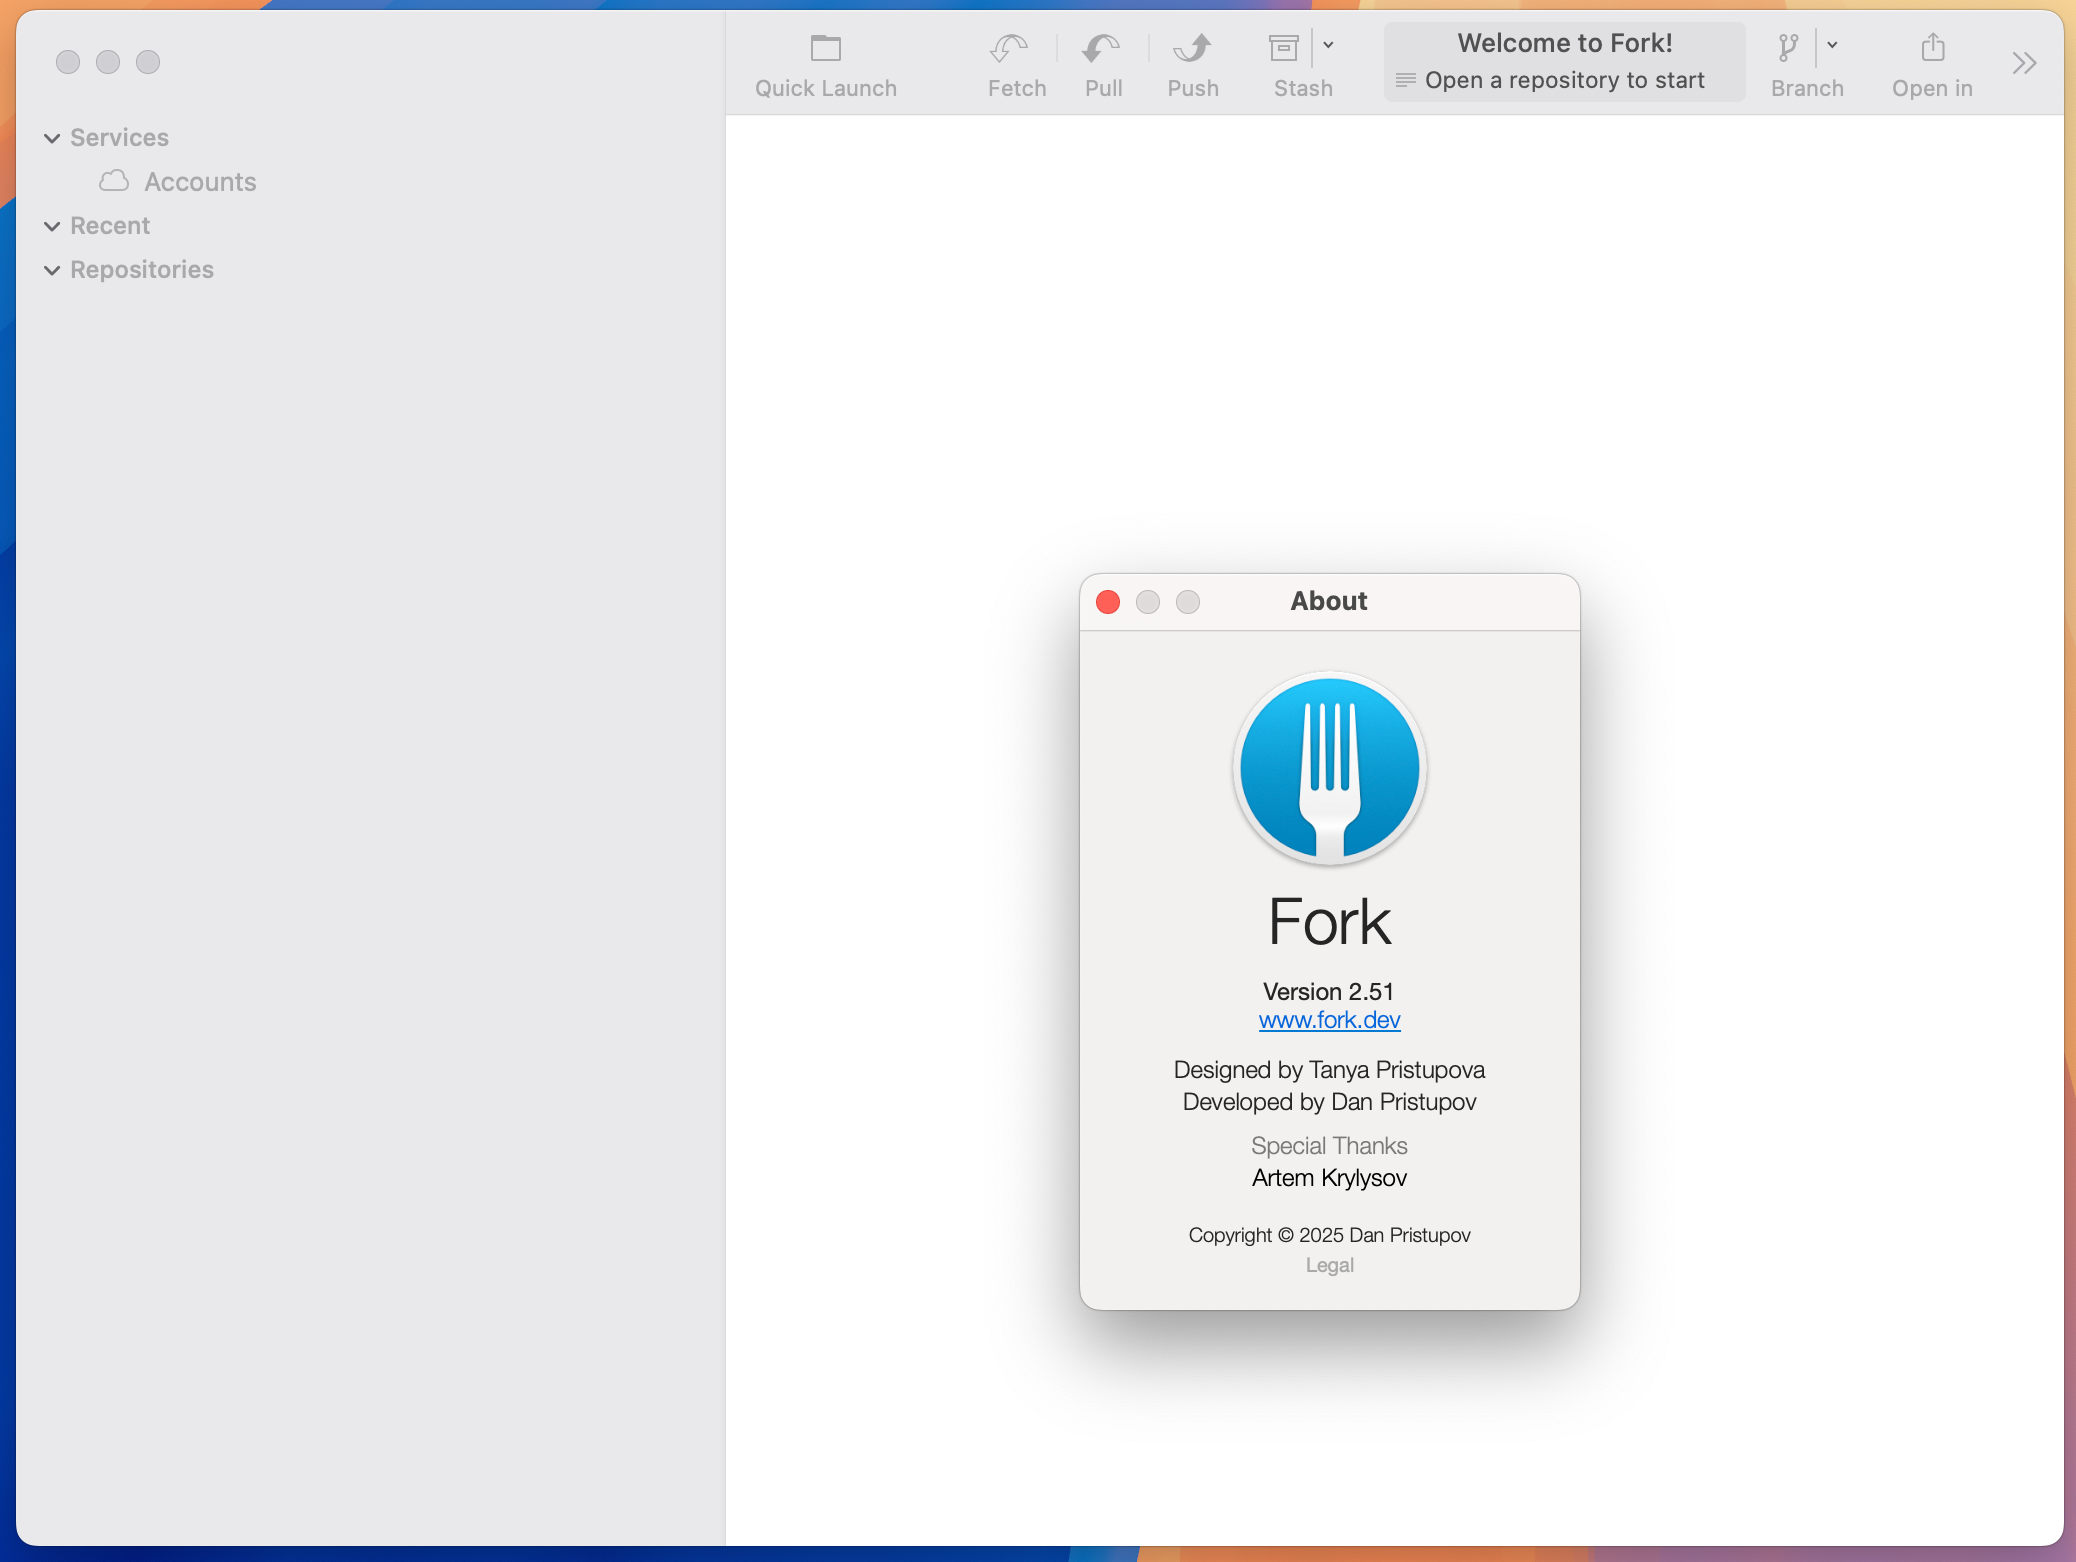The width and height of the screenshot is (2076, 1562).
Task: Collapse the Repositories section
Action: click(52, 270)
